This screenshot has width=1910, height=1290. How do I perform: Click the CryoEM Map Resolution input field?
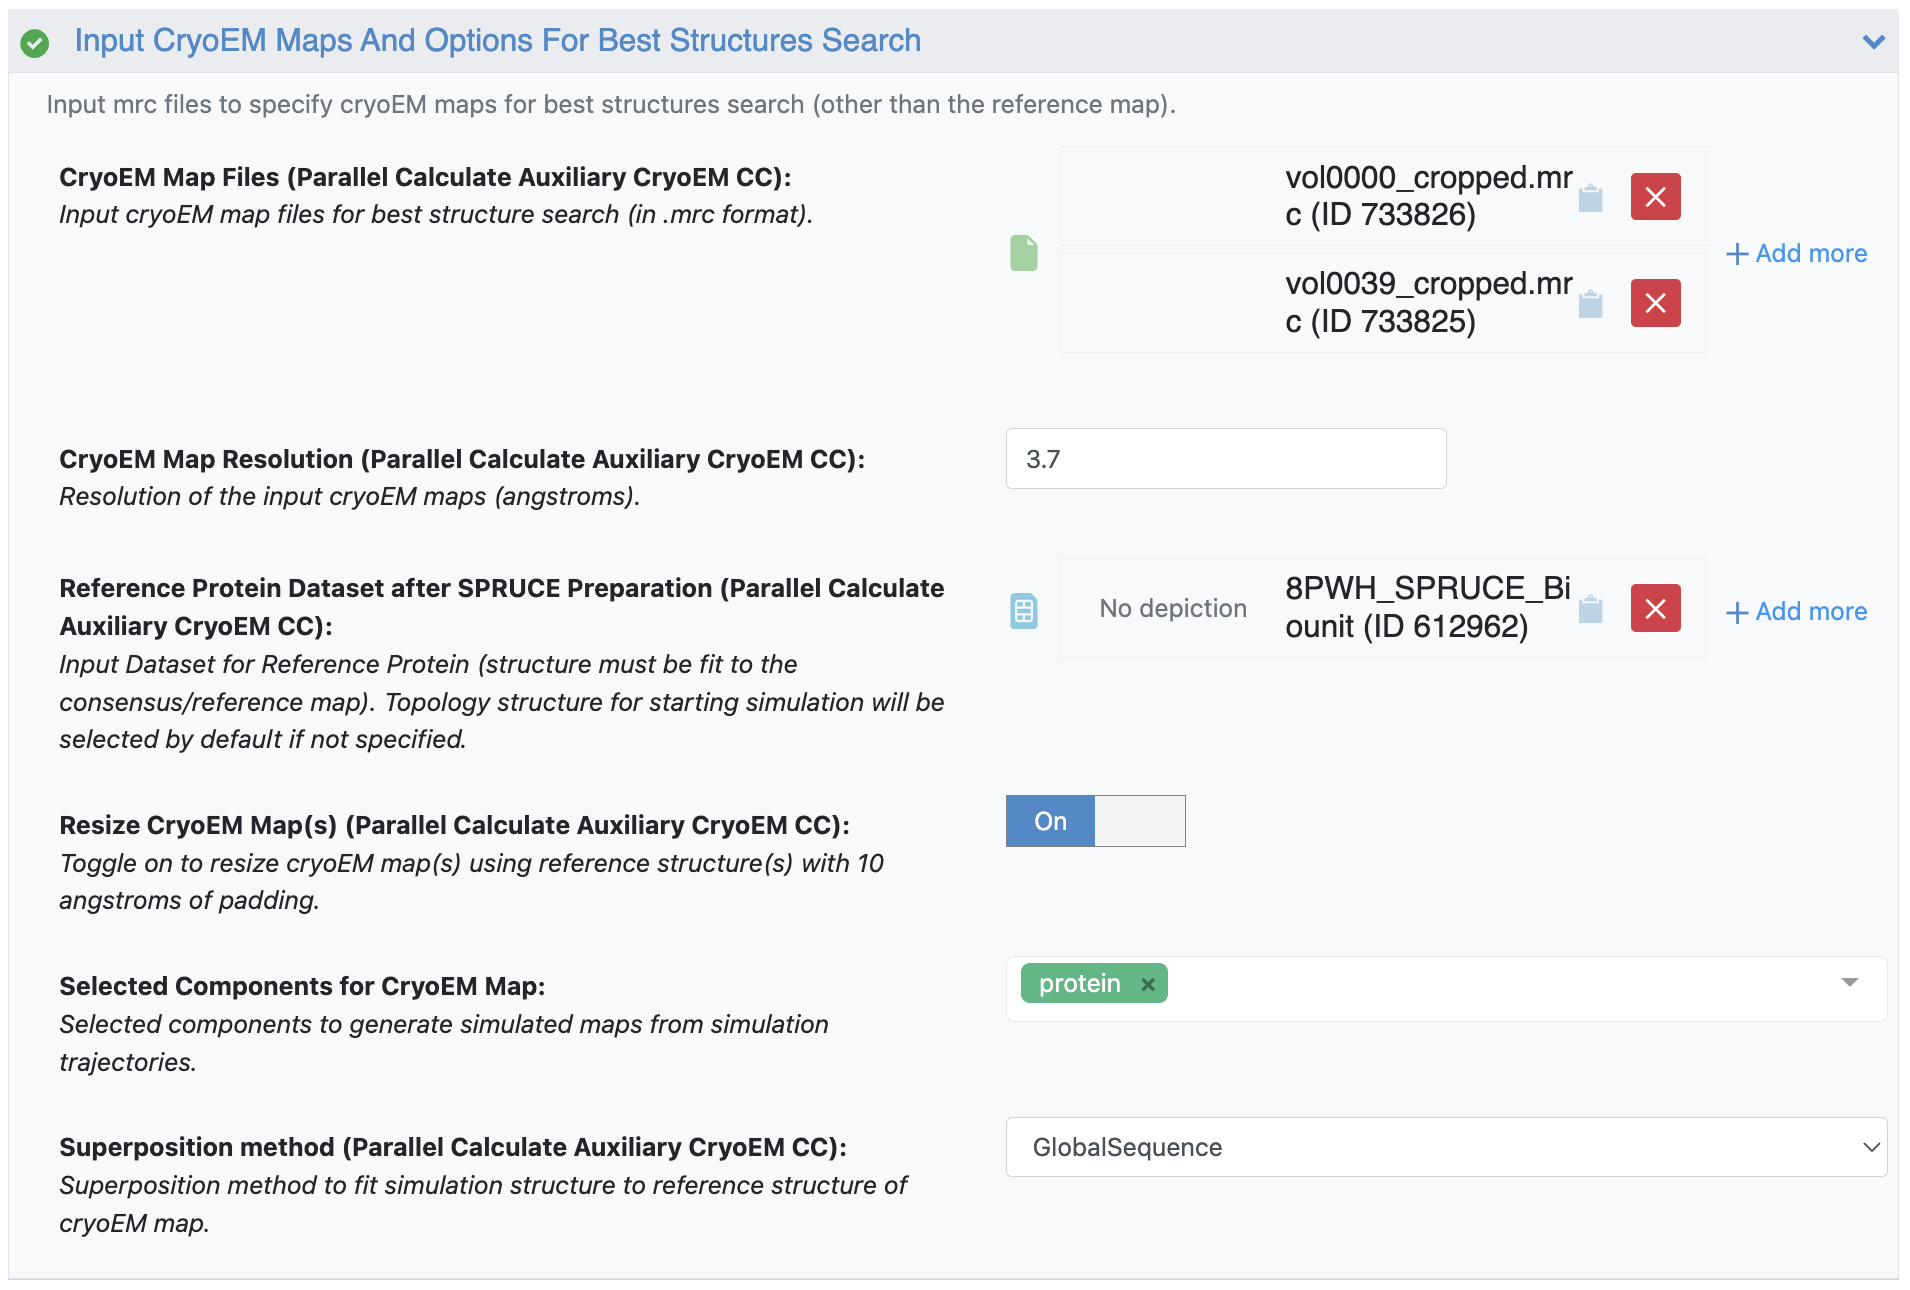click(x=1225, y=459)
